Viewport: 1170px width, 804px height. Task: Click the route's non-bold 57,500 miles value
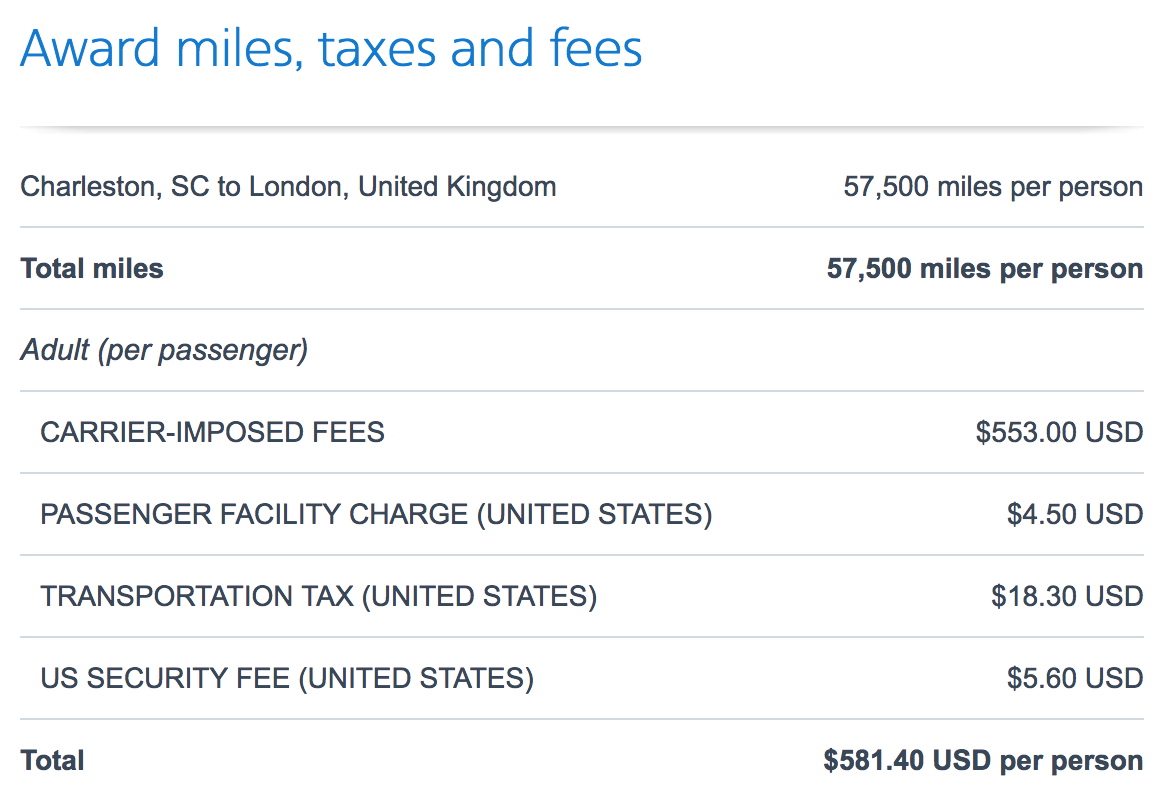point(992,187)
